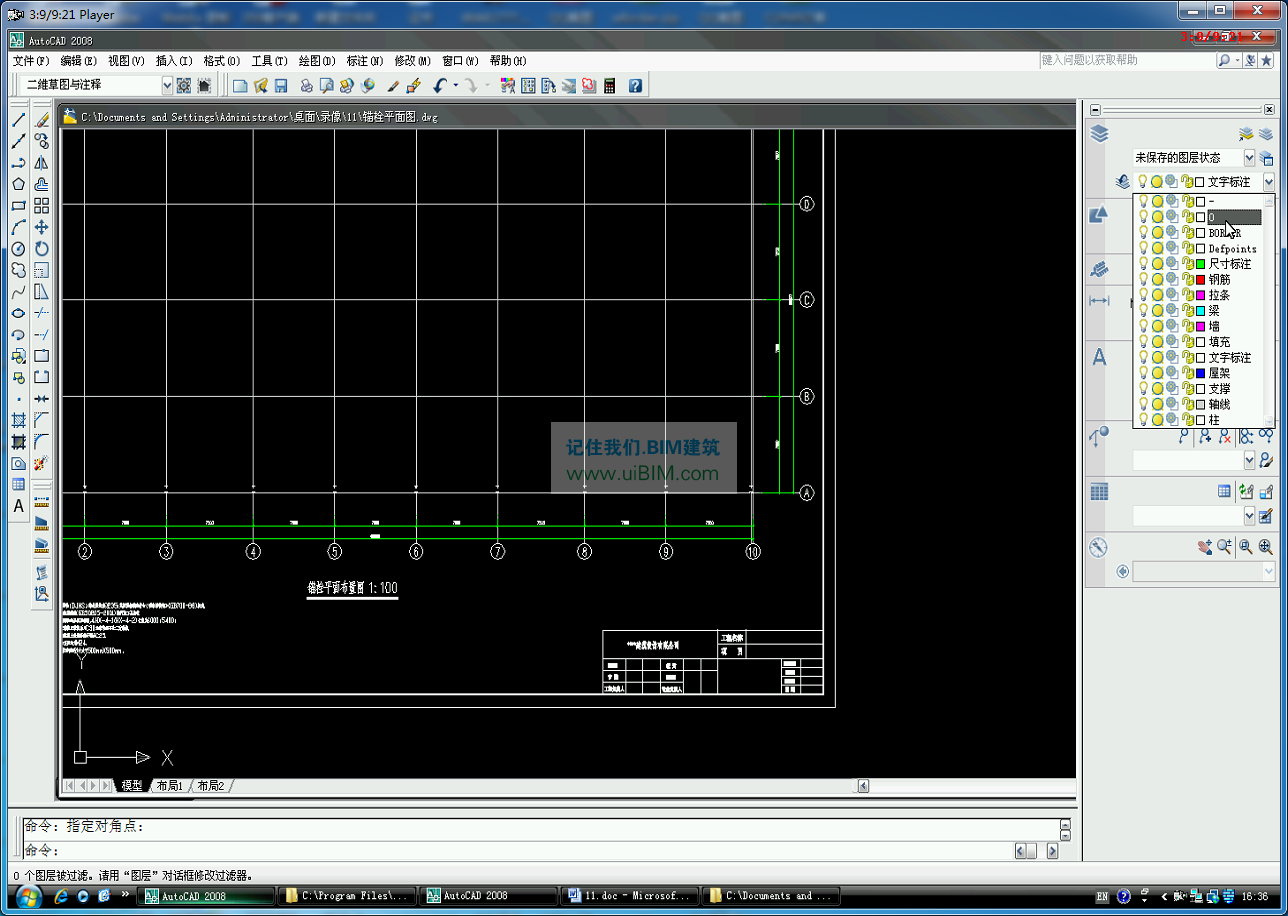Pick the Circle tool in draw toolbar
This screenshot has height=916, width=1288.
click(x=18, y=249)
